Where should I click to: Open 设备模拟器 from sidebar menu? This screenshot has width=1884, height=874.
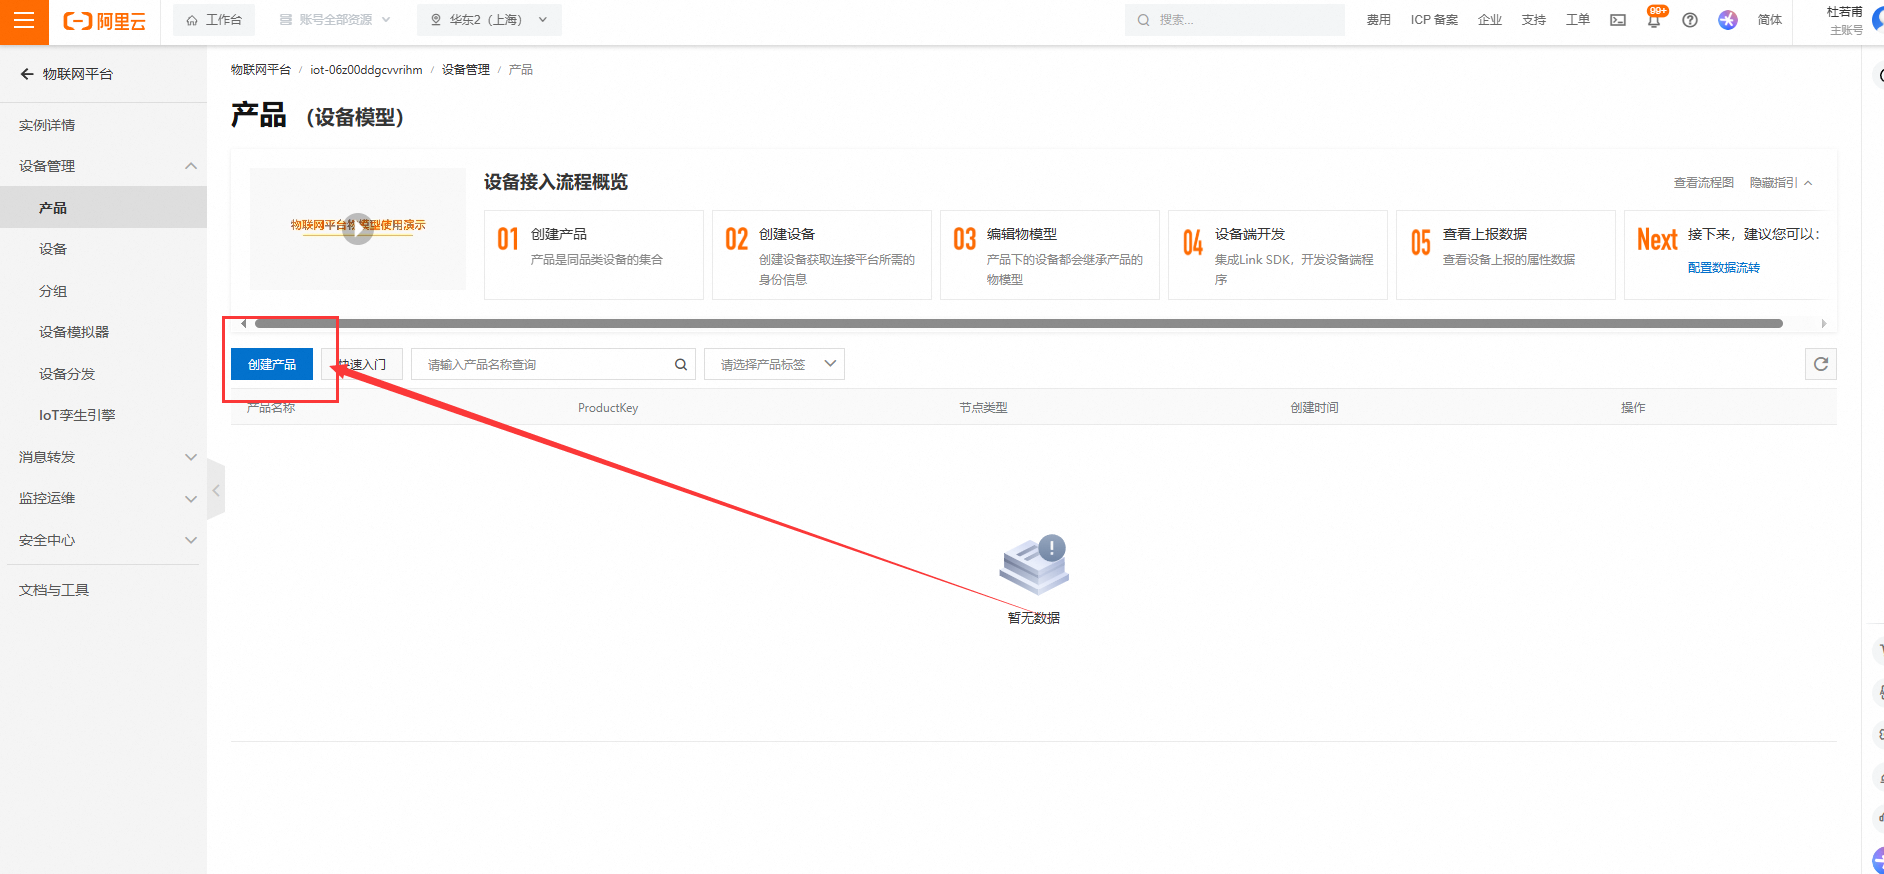[74, 332]
